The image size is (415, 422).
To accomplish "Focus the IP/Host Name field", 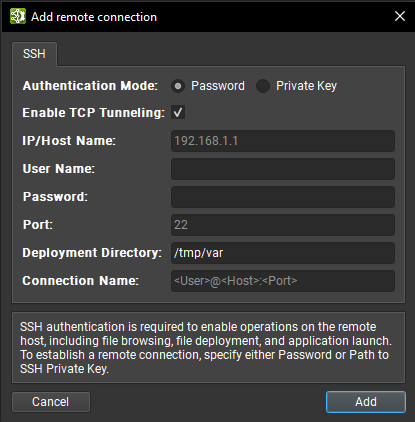I will (x=283, y=141).
